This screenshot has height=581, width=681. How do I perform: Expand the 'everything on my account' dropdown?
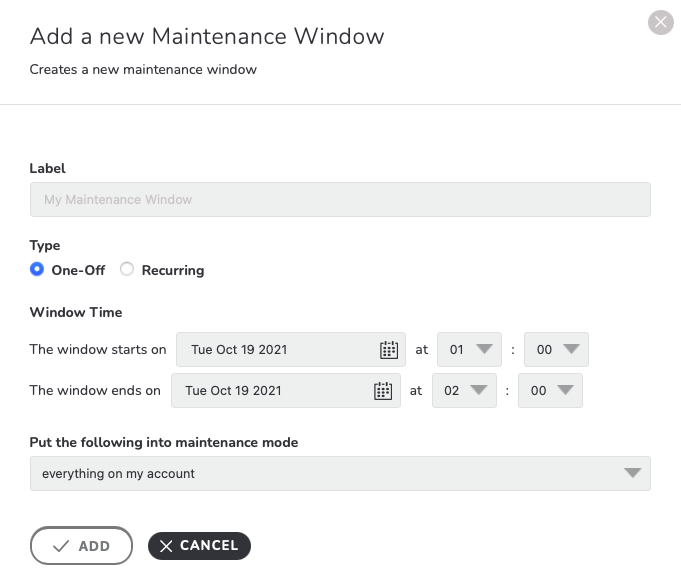(x=340, y=473)
